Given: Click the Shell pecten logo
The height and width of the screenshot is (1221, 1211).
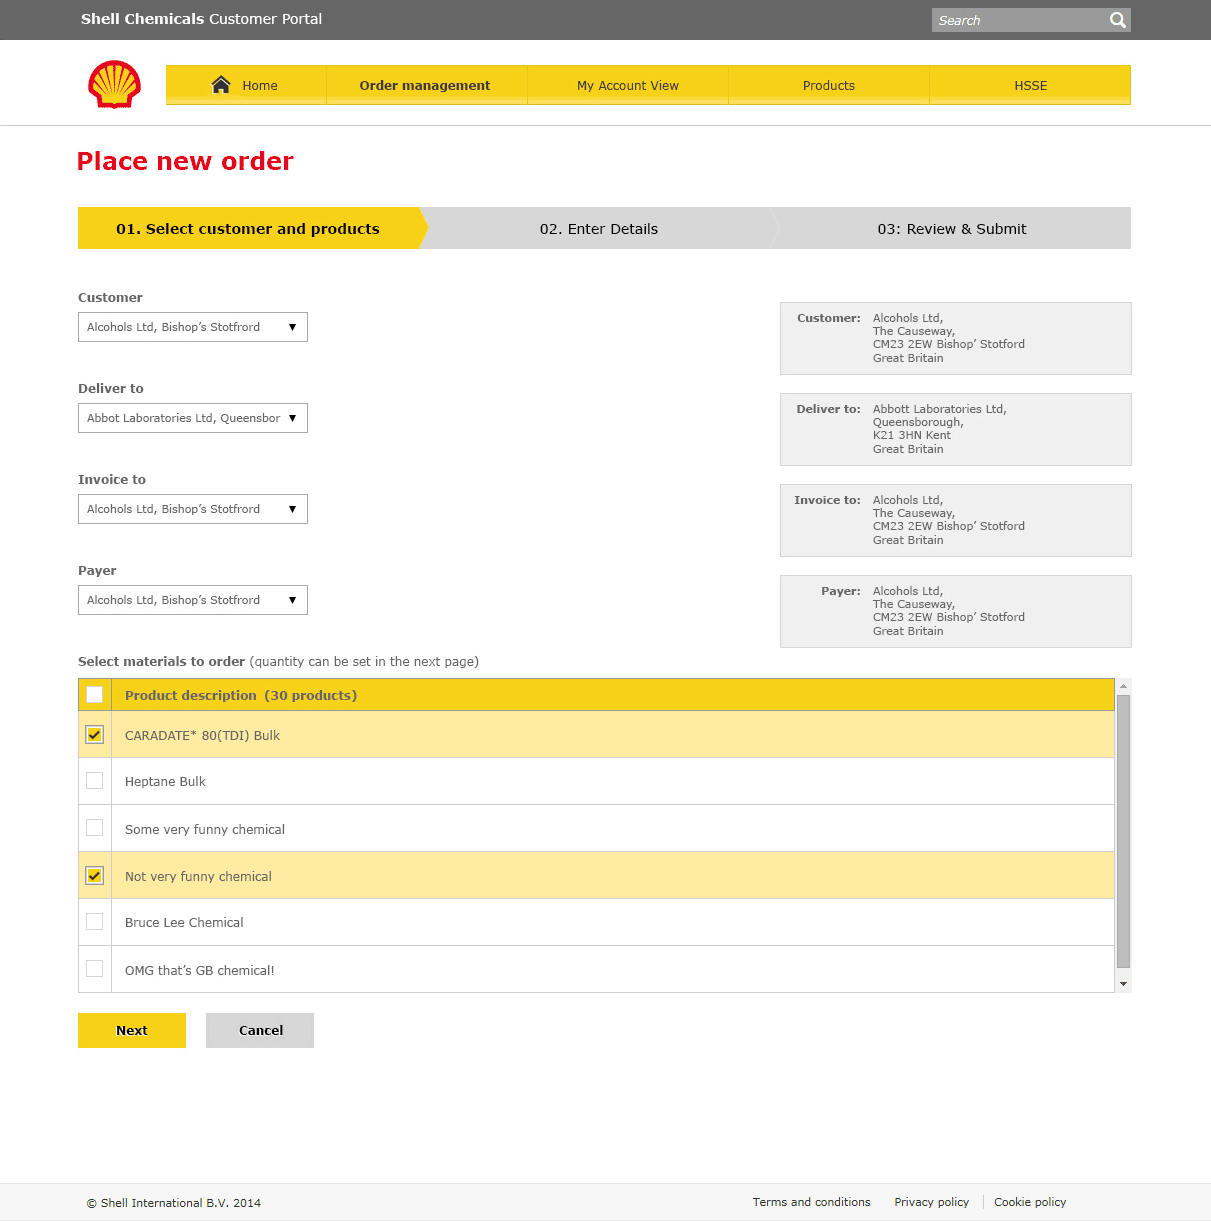Looking at the screenshot, I should (113, 84).
